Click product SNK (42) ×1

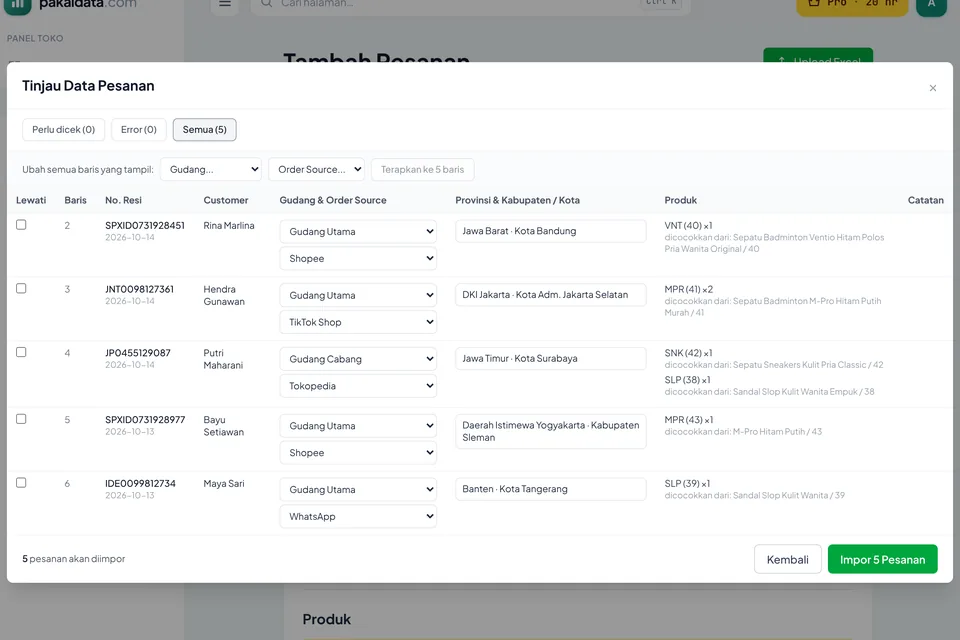click(x=688, y=353)
